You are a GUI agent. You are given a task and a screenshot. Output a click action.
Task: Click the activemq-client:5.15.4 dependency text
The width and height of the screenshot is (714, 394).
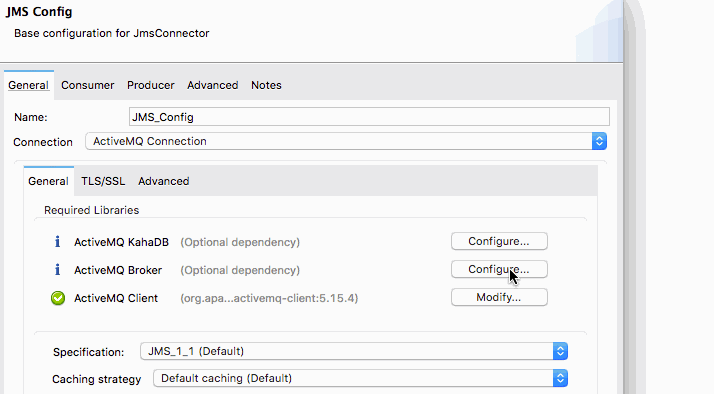tap(269, 298)
